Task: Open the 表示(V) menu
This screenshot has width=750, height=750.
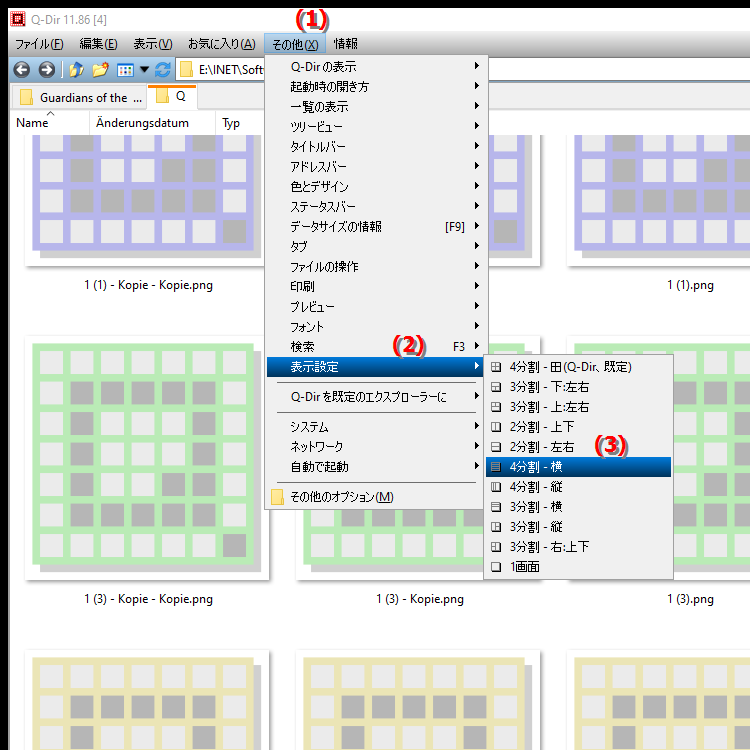Action: [x=153, y=44]
